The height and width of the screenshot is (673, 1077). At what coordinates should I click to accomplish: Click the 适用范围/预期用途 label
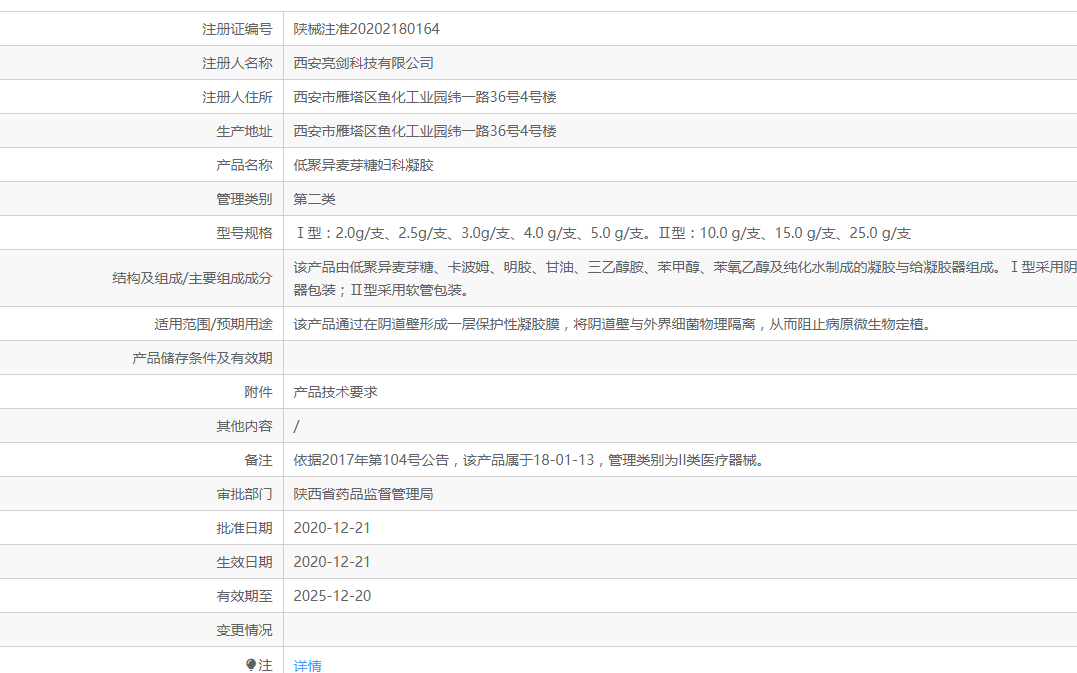(x=213, y=324)
